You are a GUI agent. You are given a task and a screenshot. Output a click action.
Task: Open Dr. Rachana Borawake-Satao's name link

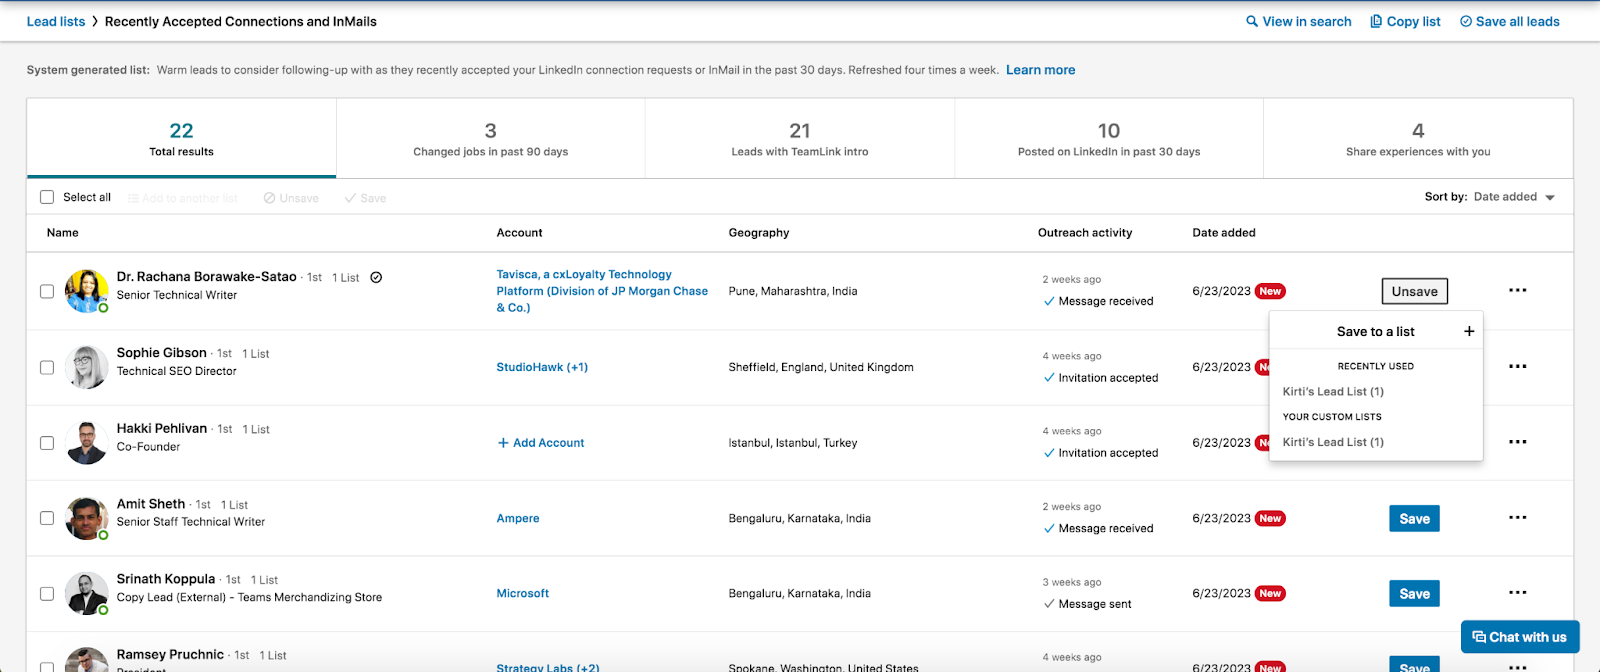click(x=207, y=276)
